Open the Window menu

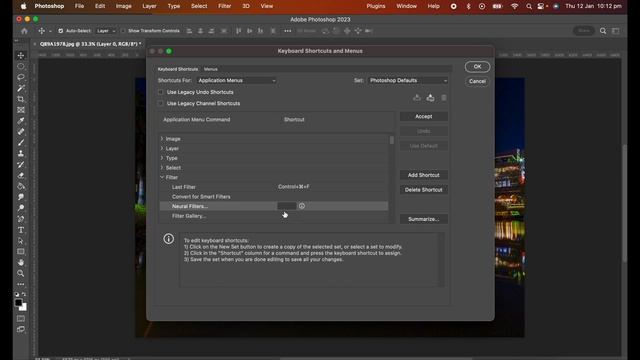pyautogui.click(x=407, y=6)
